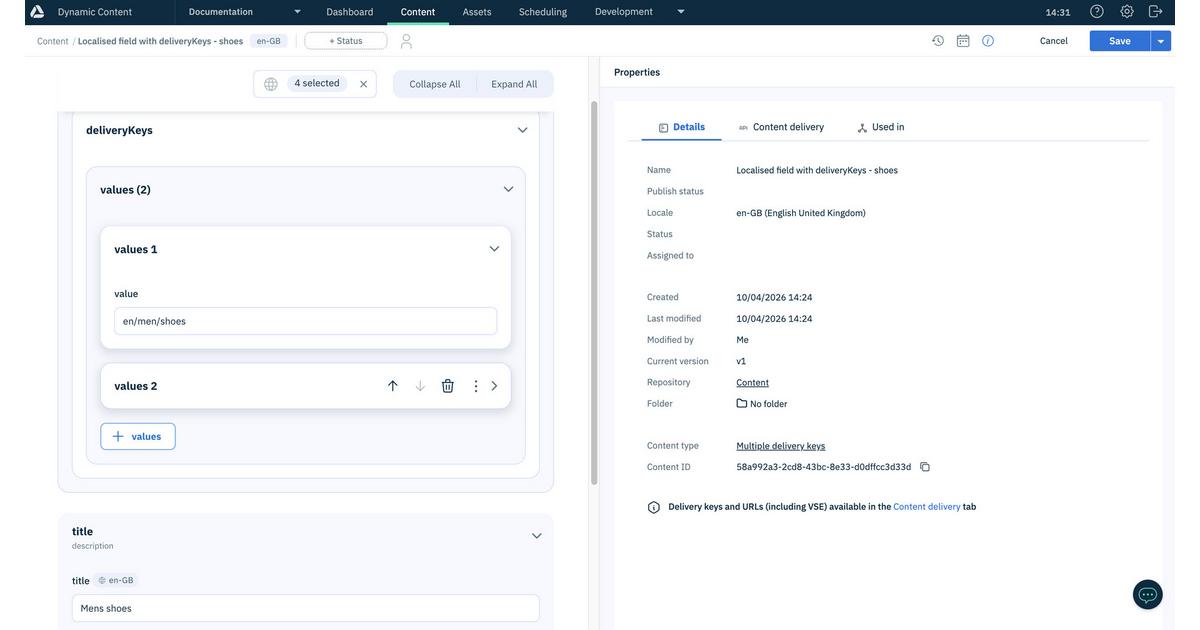
Task: Toggle the info properties icon
Action: click(988, 41)
